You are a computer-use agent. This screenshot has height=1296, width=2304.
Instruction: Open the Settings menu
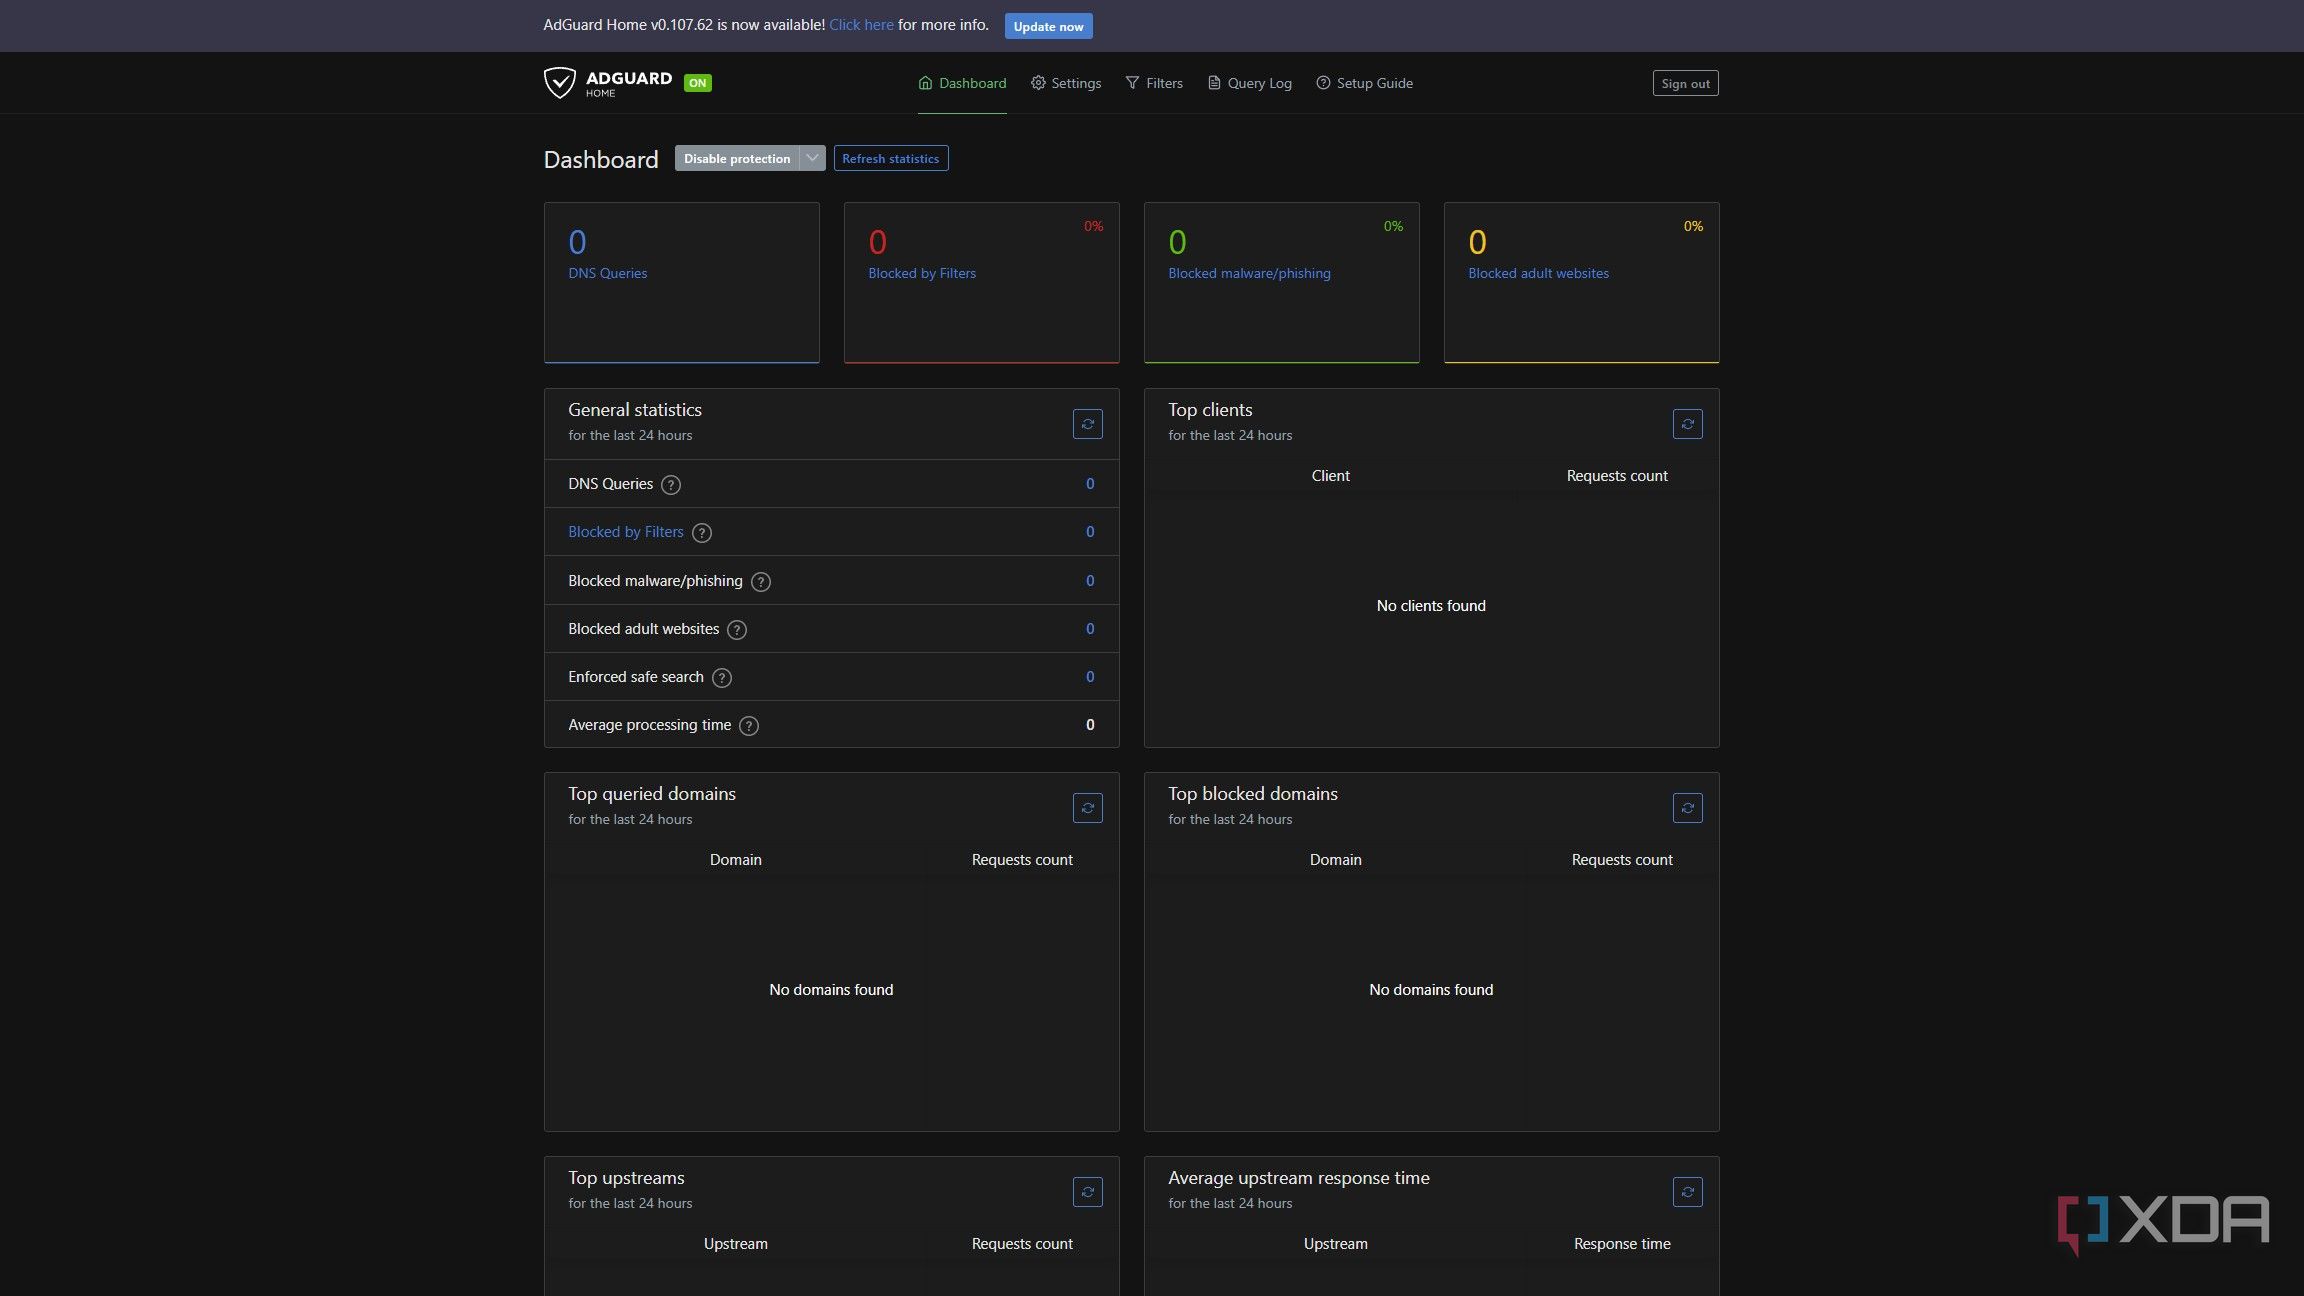pos(1065,83)
